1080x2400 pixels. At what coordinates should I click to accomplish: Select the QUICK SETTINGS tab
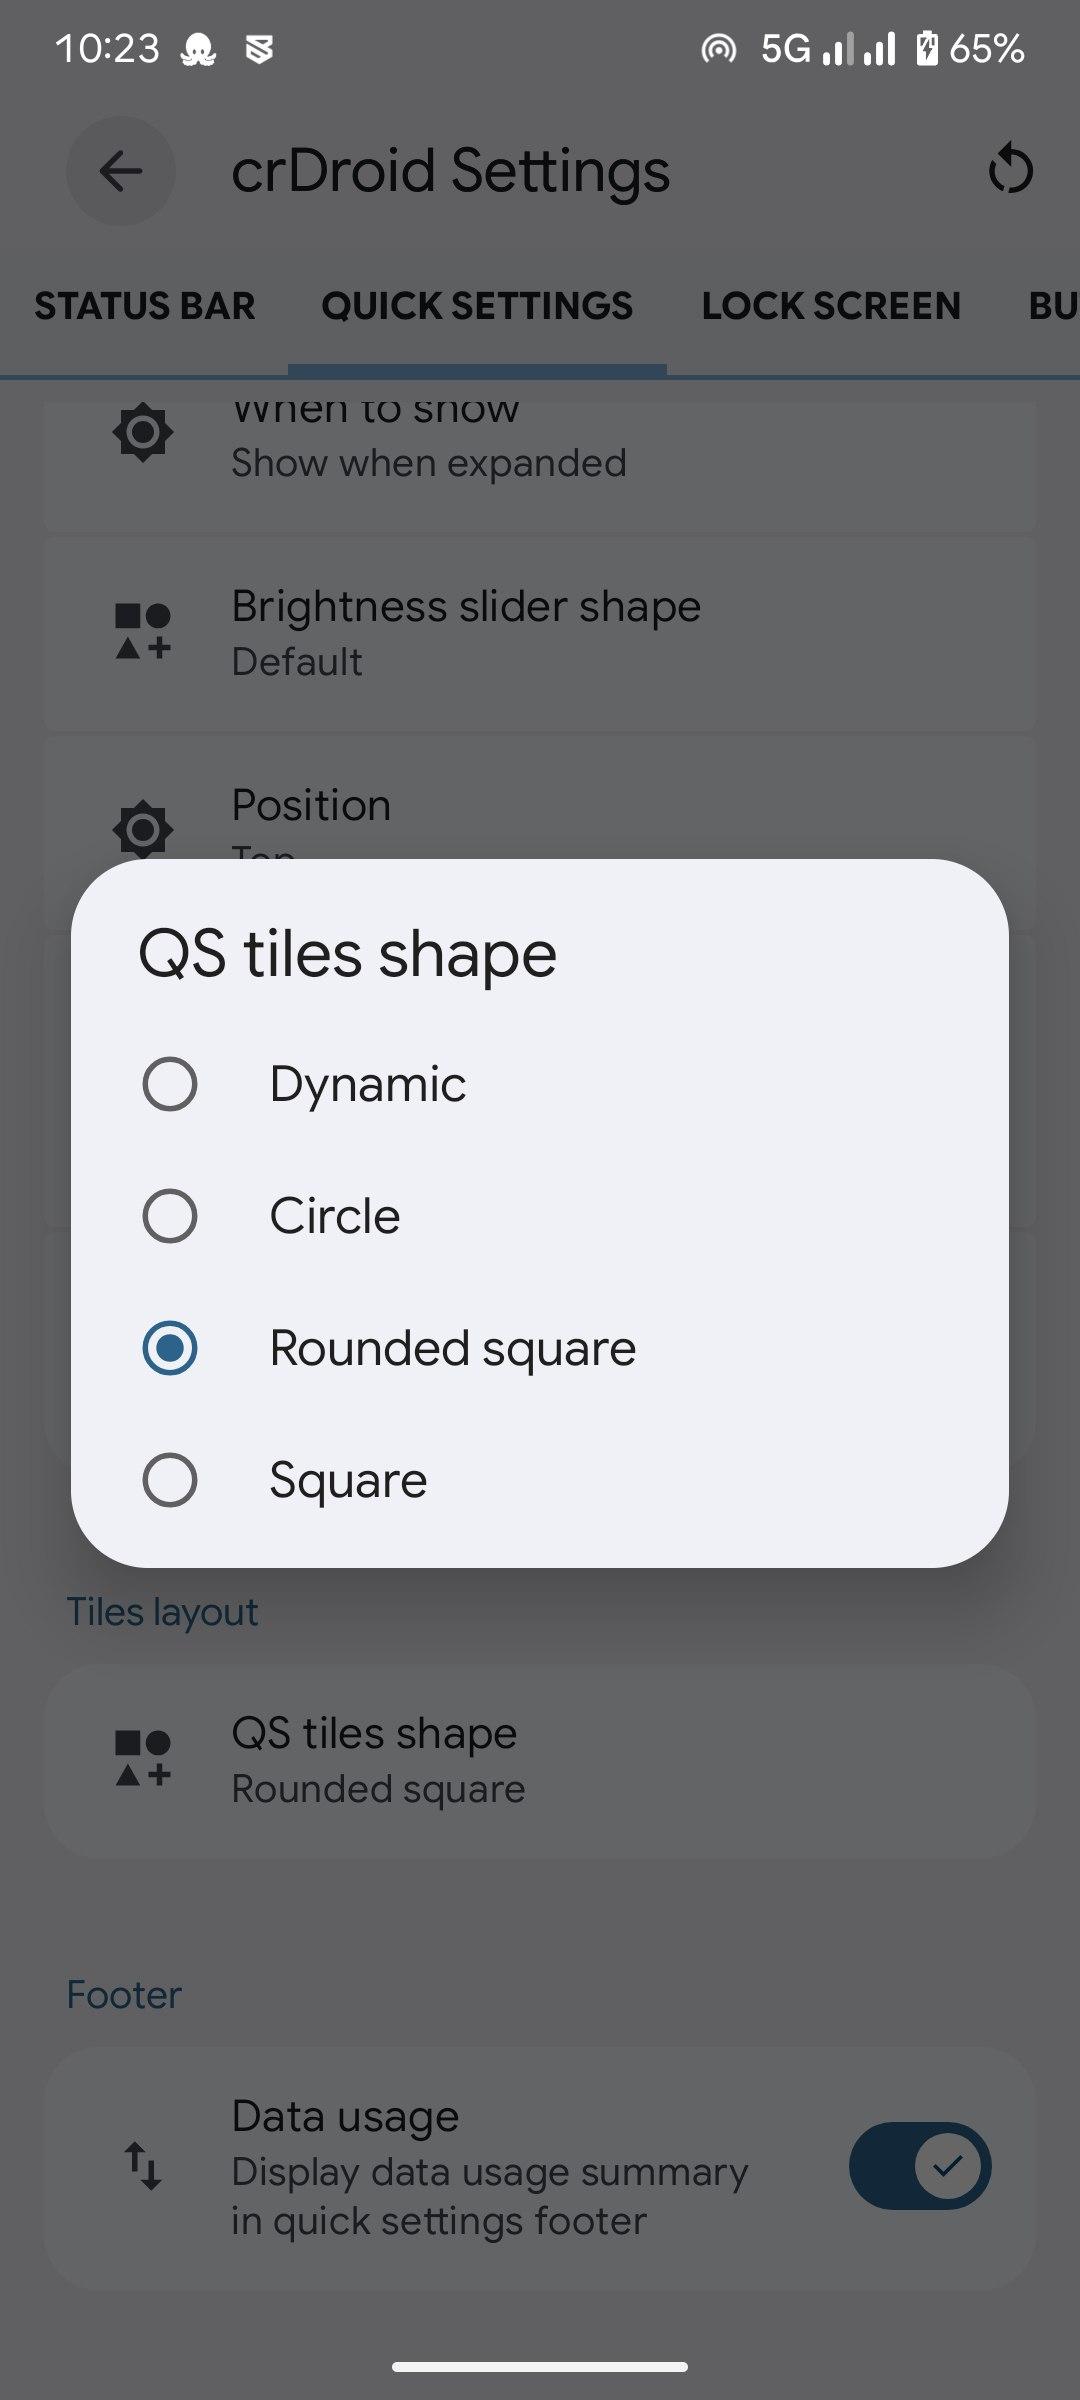pos(477,306)
